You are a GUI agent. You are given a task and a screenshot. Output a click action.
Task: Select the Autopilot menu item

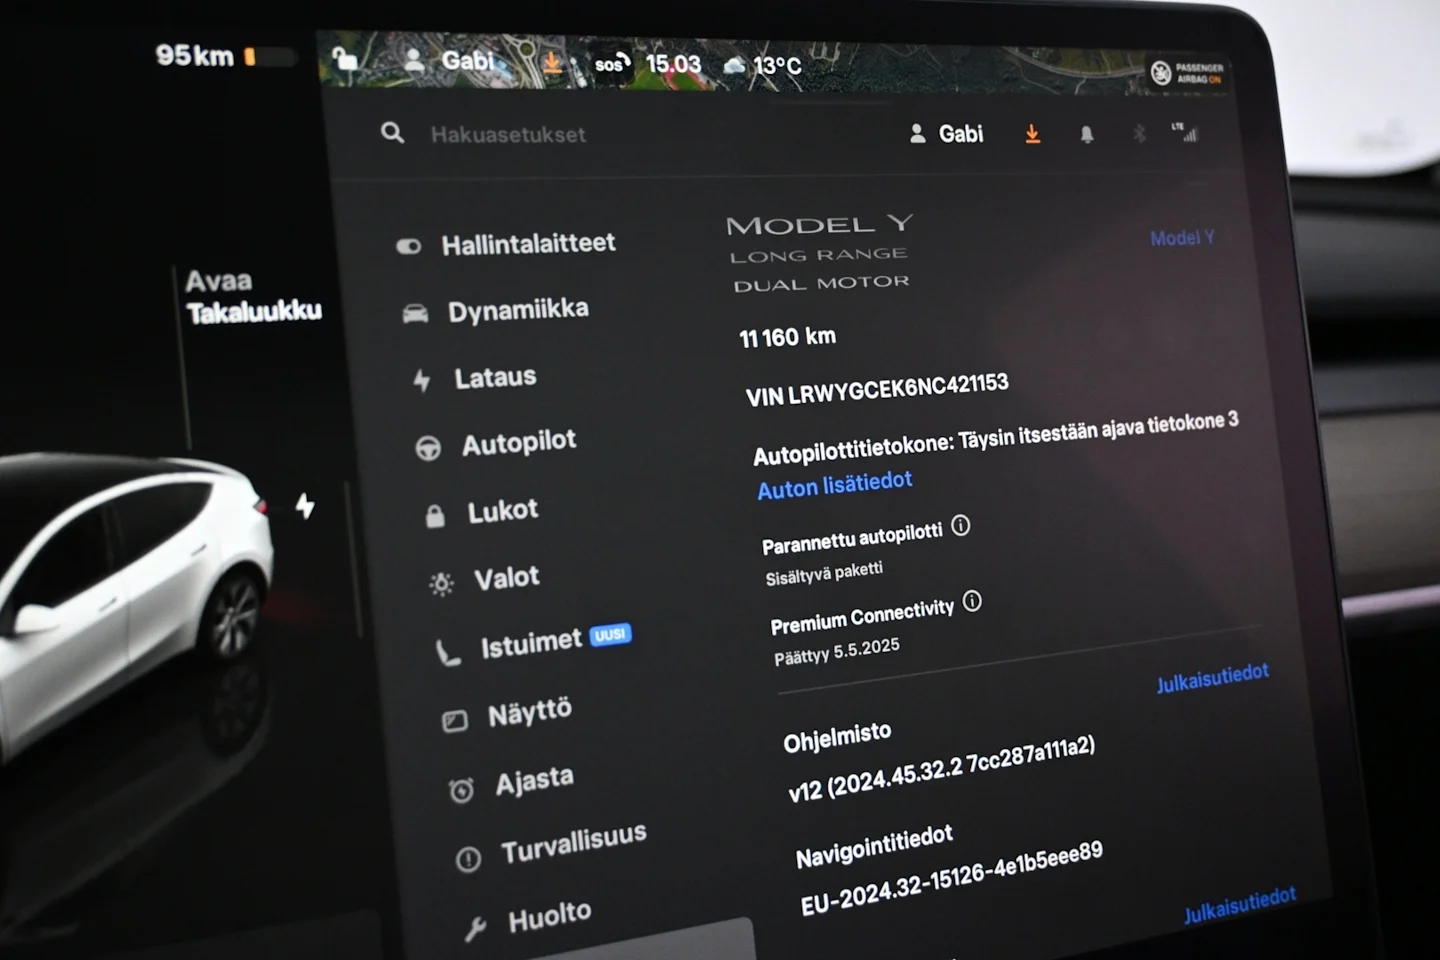pyautogui.click(x=497, y=444)
